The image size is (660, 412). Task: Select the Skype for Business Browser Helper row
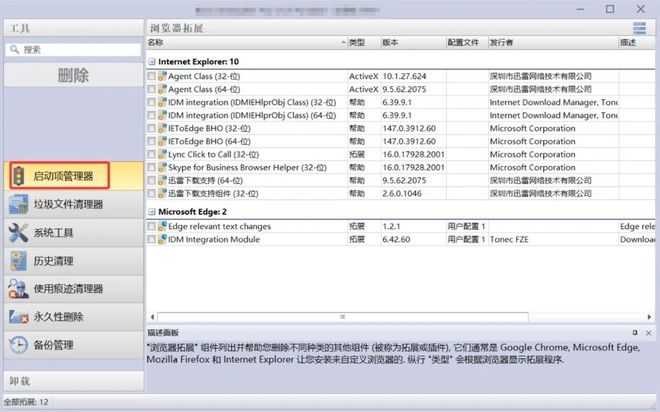(x=401, y=167)
